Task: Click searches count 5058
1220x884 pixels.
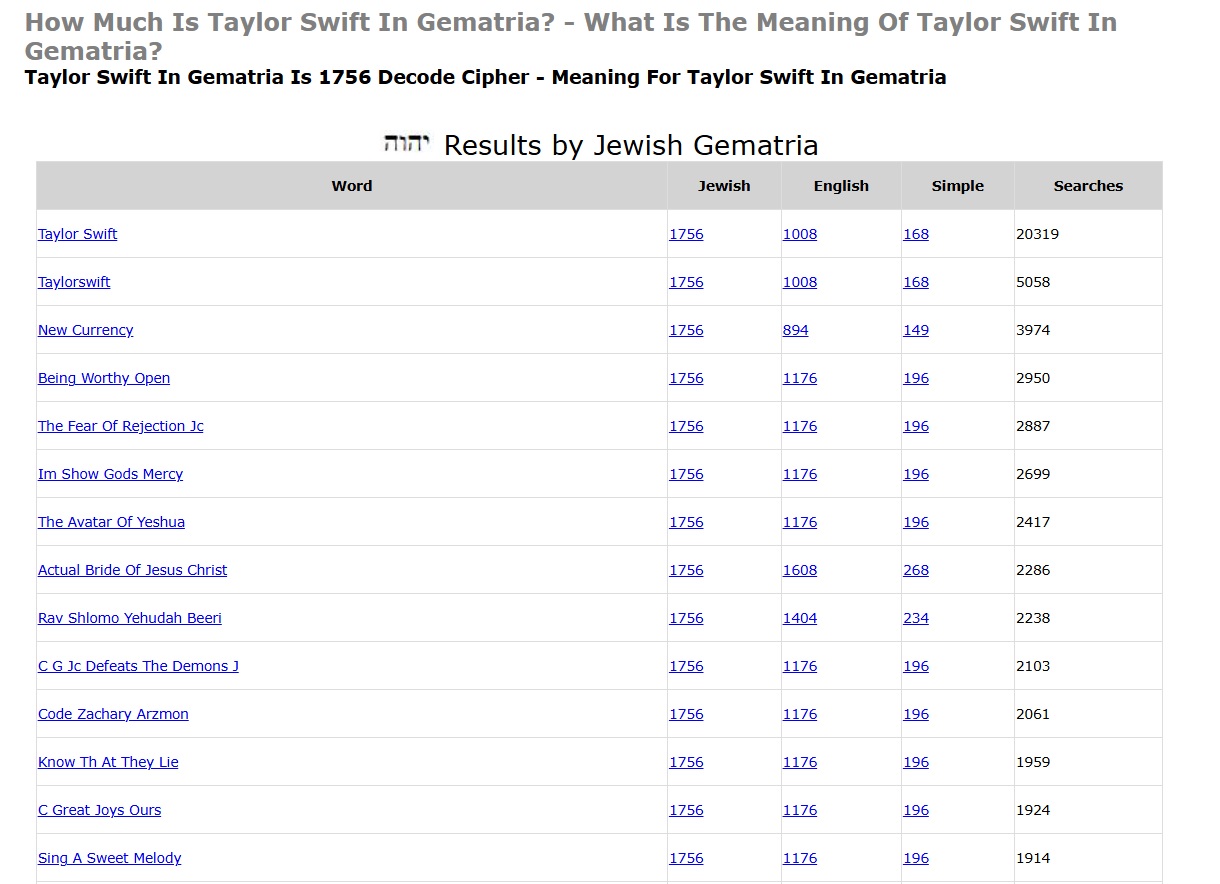Action: (x=1033, y=282)
